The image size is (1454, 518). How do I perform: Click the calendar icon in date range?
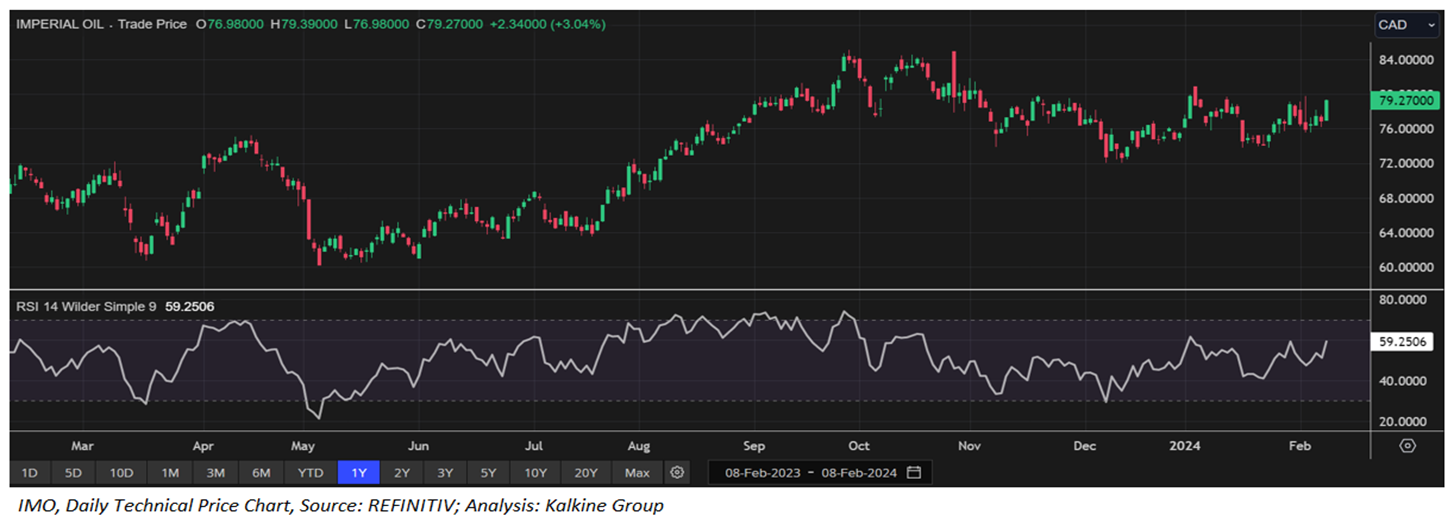click(x=913, y=472)
